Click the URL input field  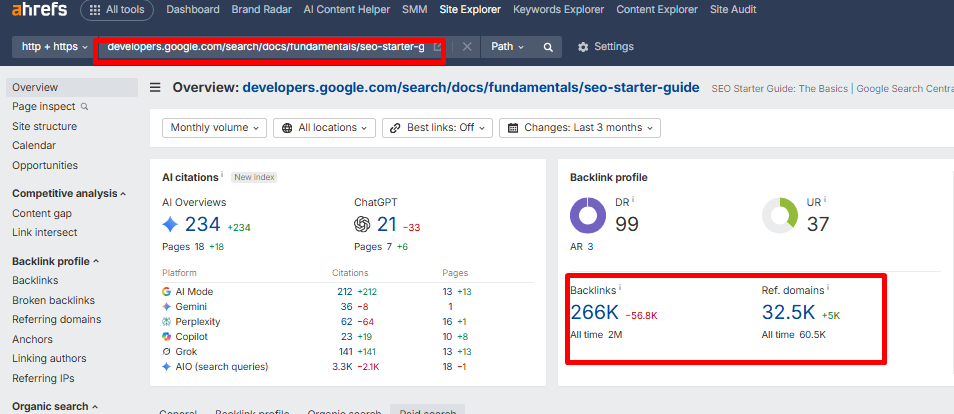tap(265, 47)
